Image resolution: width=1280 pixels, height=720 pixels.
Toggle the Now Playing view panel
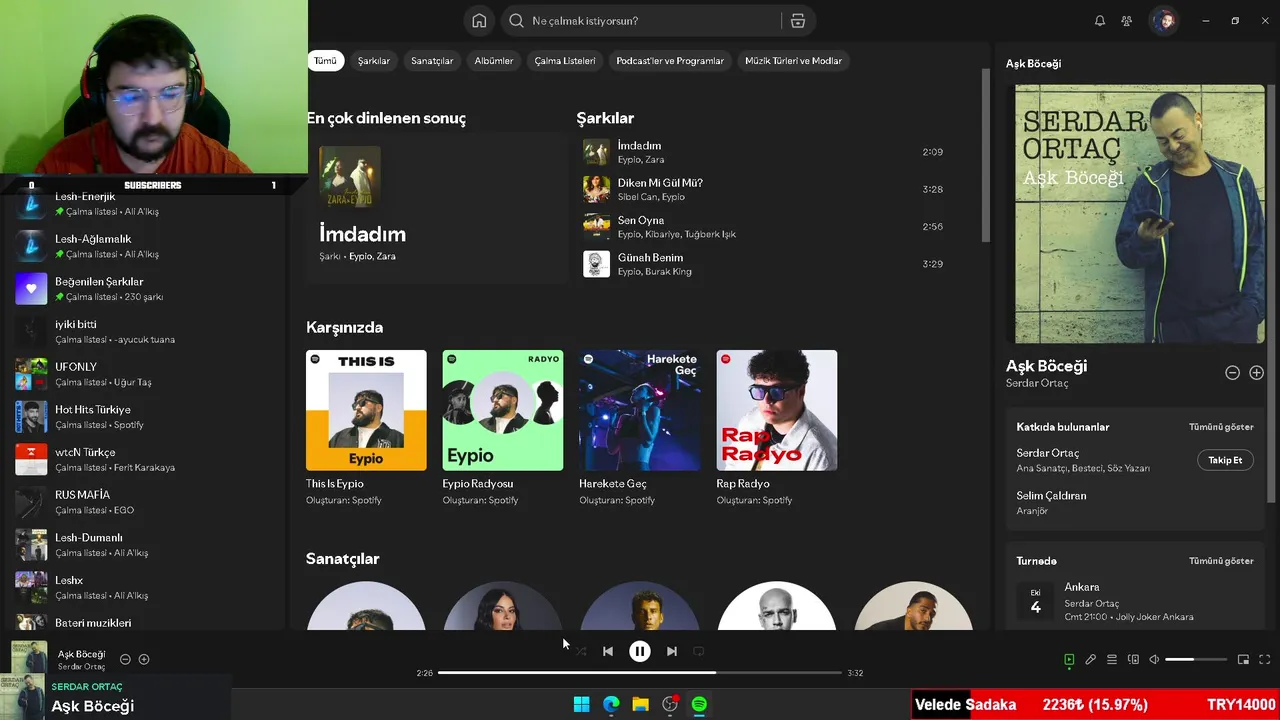(x=1069, y=660)
